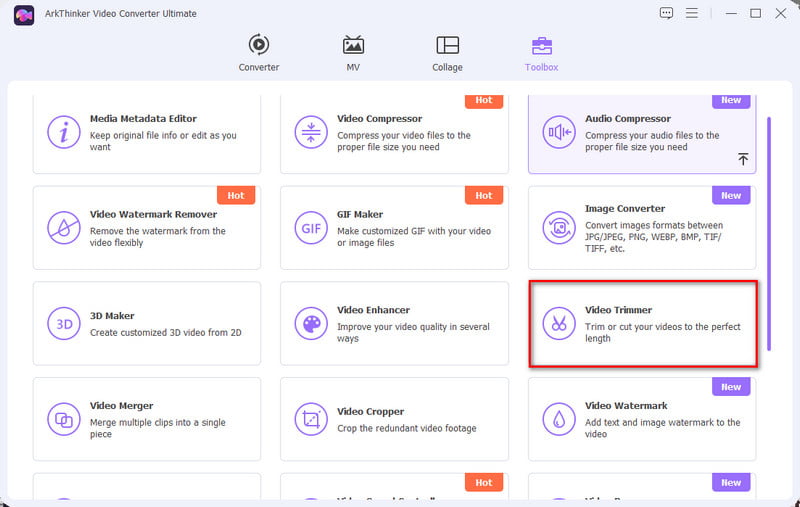The image size is (800, 507).
Task: Open the Video Merger title
Action: tap(121, 406)
